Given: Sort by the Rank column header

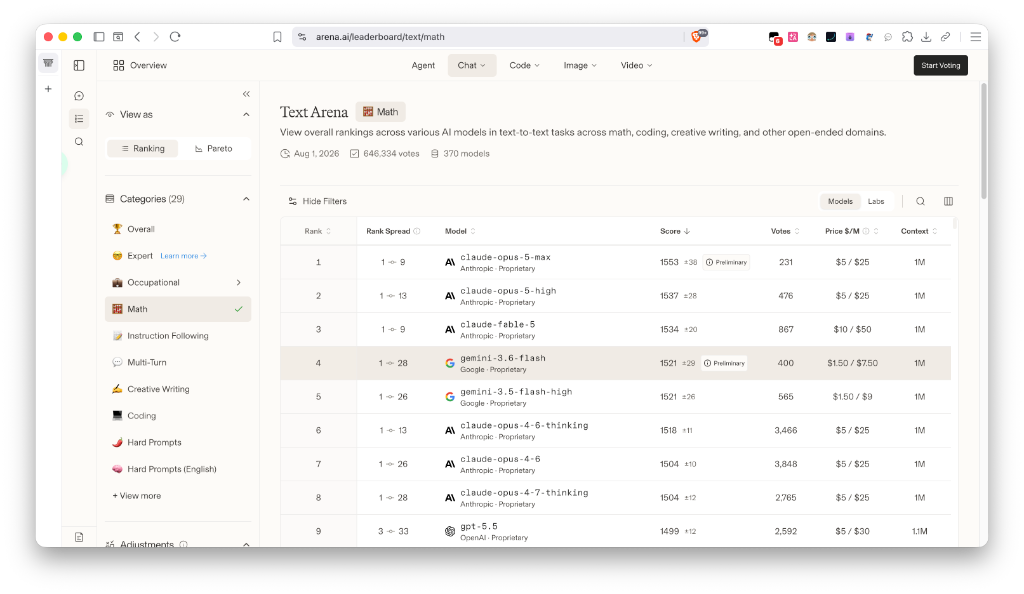Looking at the screenshot, I should (x=317, y=231).
